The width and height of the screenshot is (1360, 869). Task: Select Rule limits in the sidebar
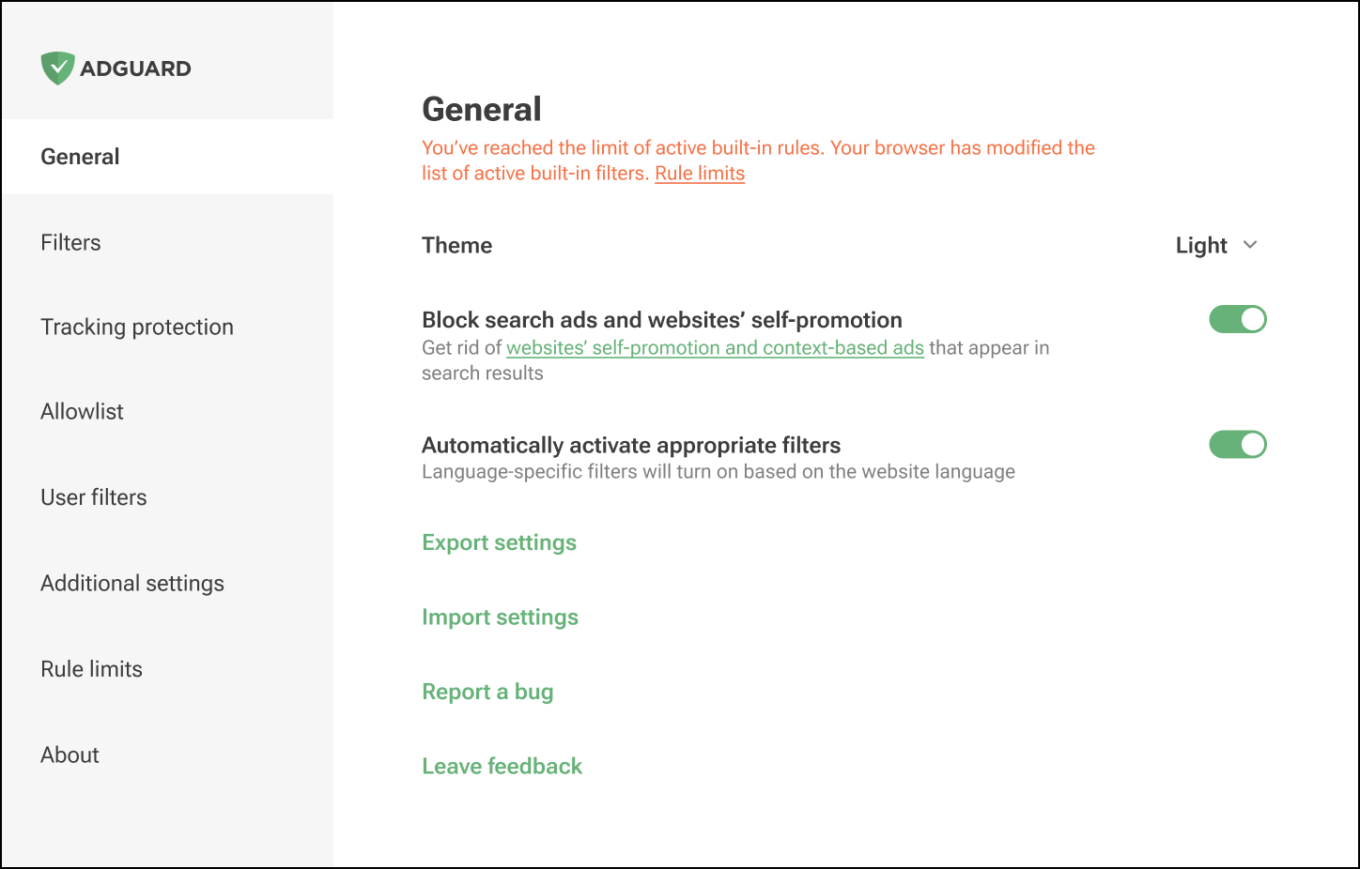tap(92, 670)
